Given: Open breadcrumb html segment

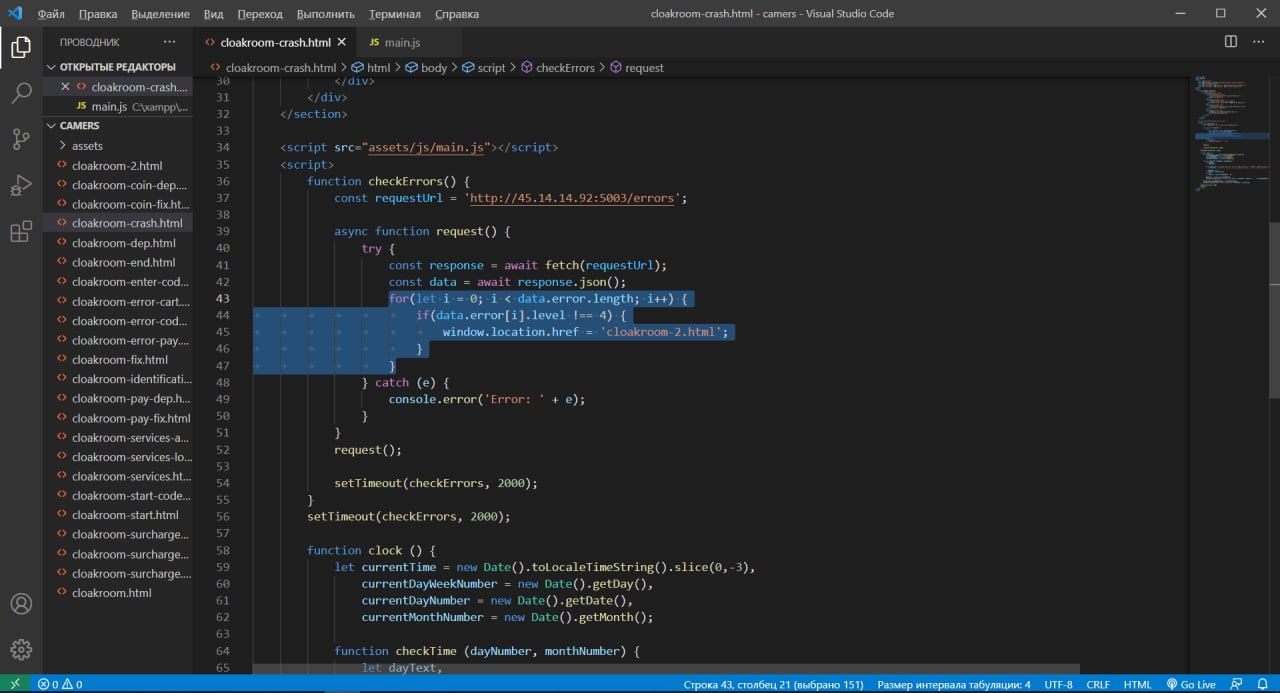Looking at the screenshot, I should tap(371, 68).
